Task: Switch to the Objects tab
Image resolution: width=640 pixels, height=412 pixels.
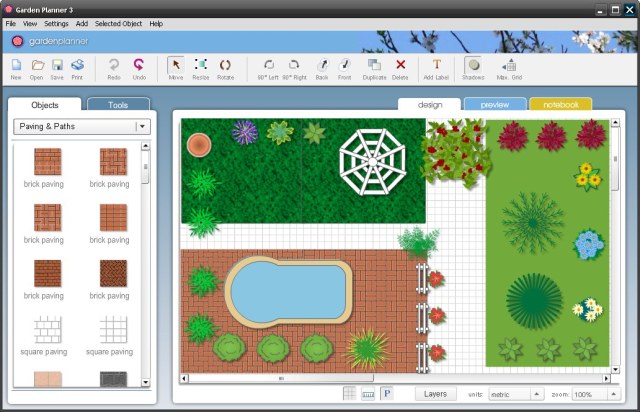Action: point(45,105)
